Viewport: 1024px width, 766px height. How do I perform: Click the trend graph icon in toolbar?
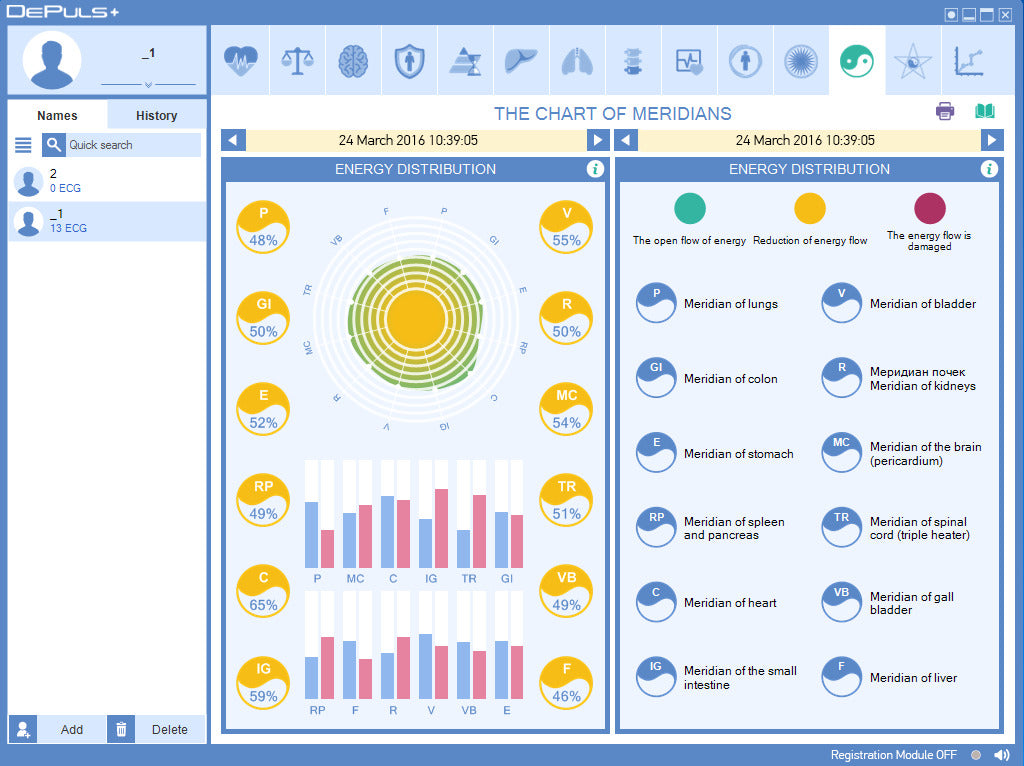tap(968, 61)
